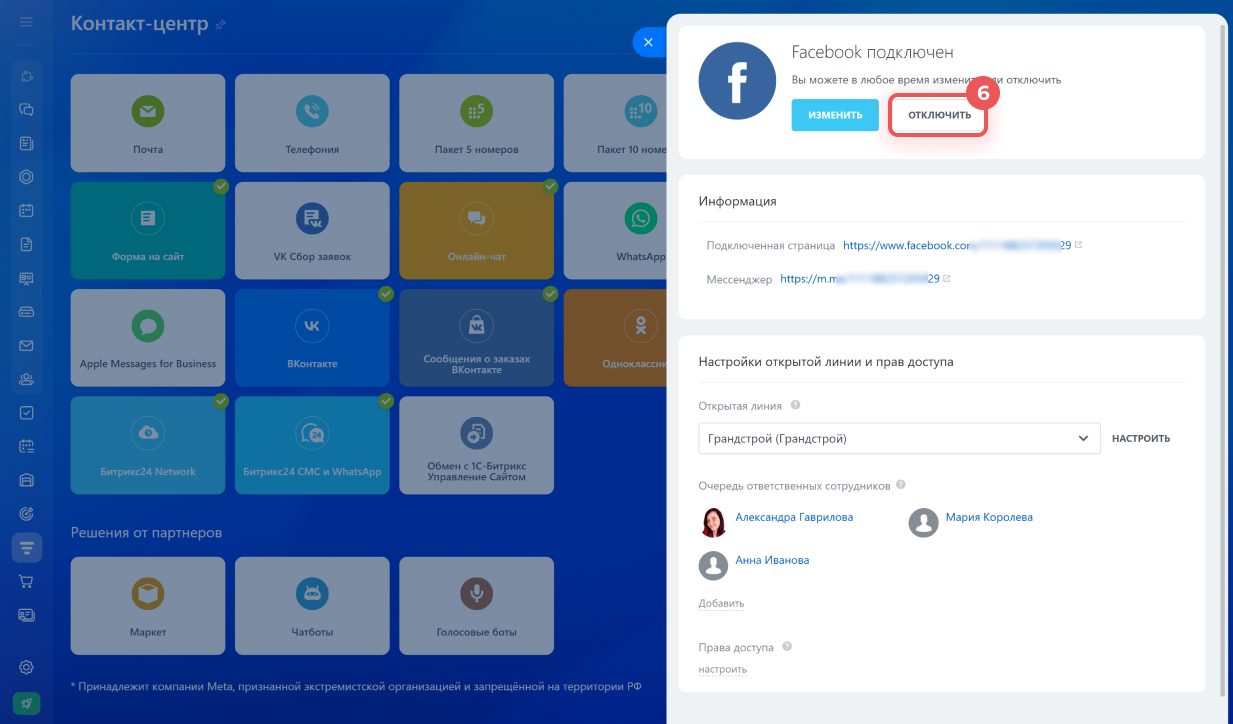This screenshot has width=1233, height=724.
Task: Click Добавить to add a responsible employee
Action: [x=721, y=604]
